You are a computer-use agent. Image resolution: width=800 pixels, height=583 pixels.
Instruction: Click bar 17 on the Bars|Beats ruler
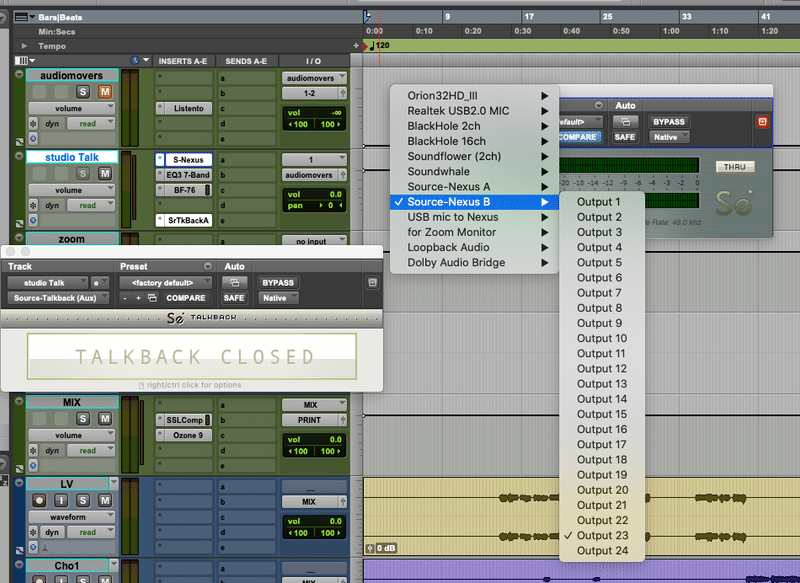(x=529, y=17)
